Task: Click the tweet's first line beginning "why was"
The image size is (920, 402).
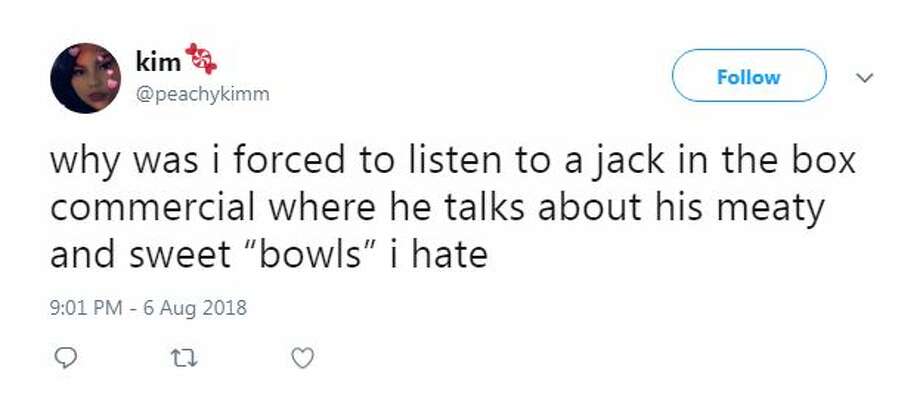Action: pyautogui.click(x=453, y=162)
